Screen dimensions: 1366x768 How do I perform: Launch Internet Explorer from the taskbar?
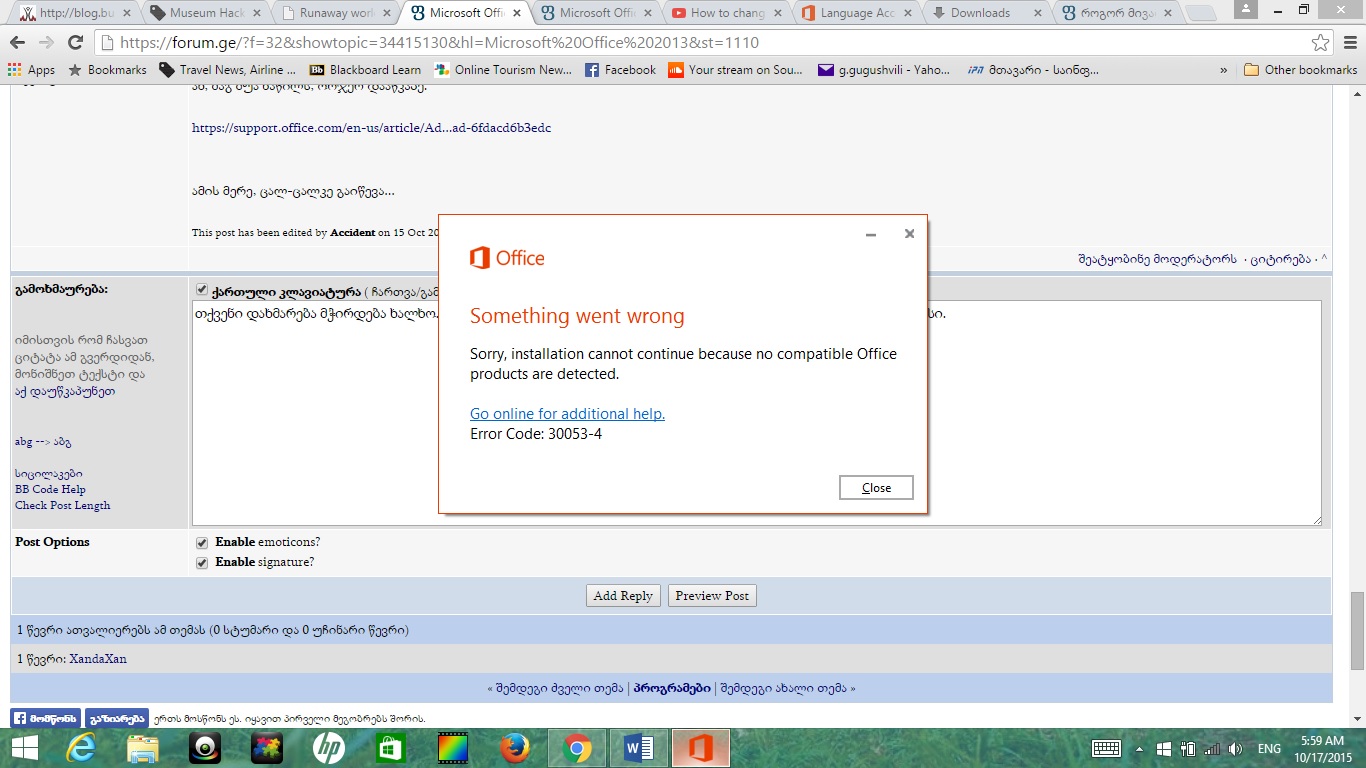click(x=80, y=748)
